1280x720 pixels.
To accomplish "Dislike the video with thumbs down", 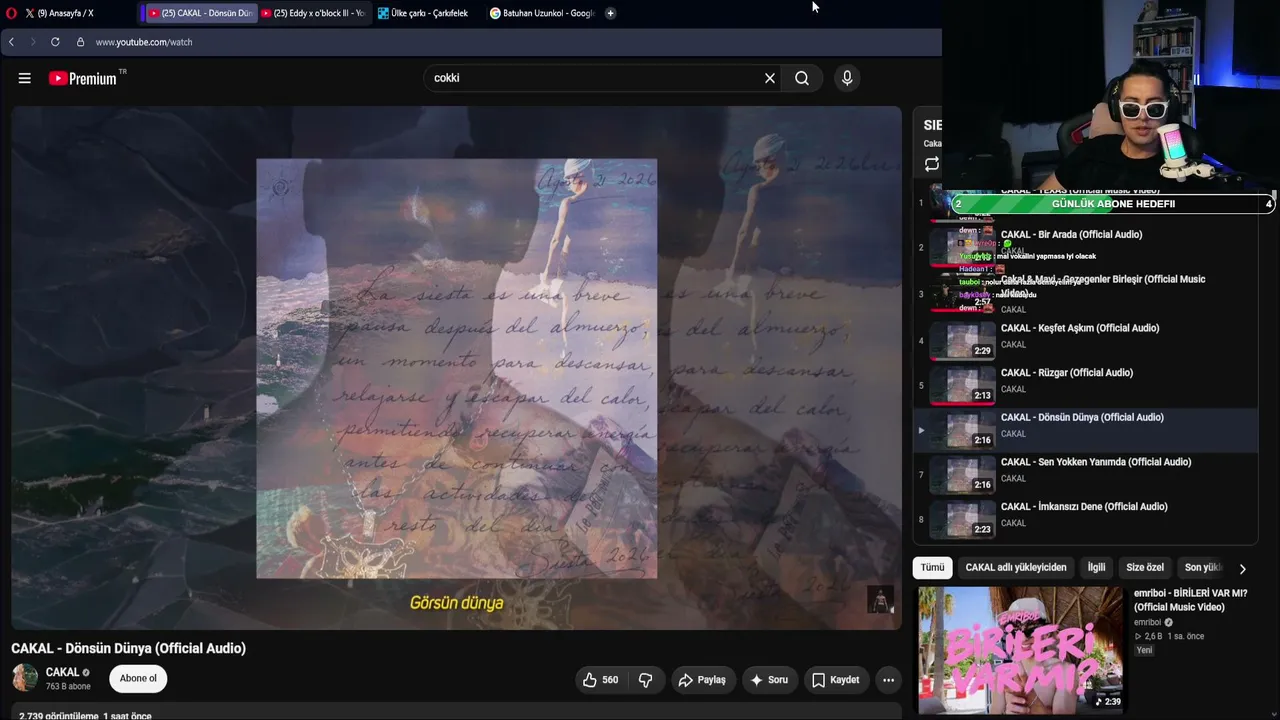I will pyautogui.click(x=646, y=680).
